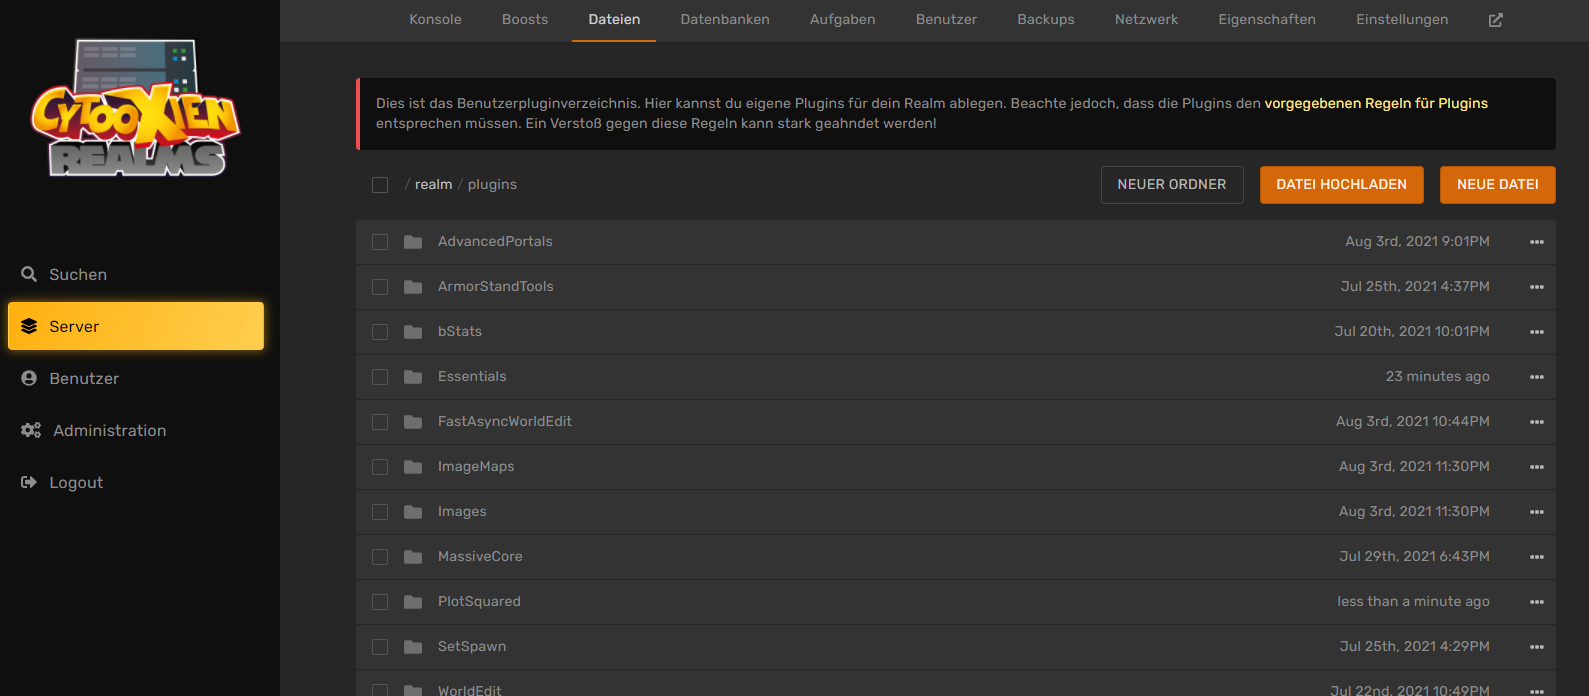1589x696 pixels.
Task: Open the three-dot menu for SetSpawn
Action: [x=1537, y=647]
